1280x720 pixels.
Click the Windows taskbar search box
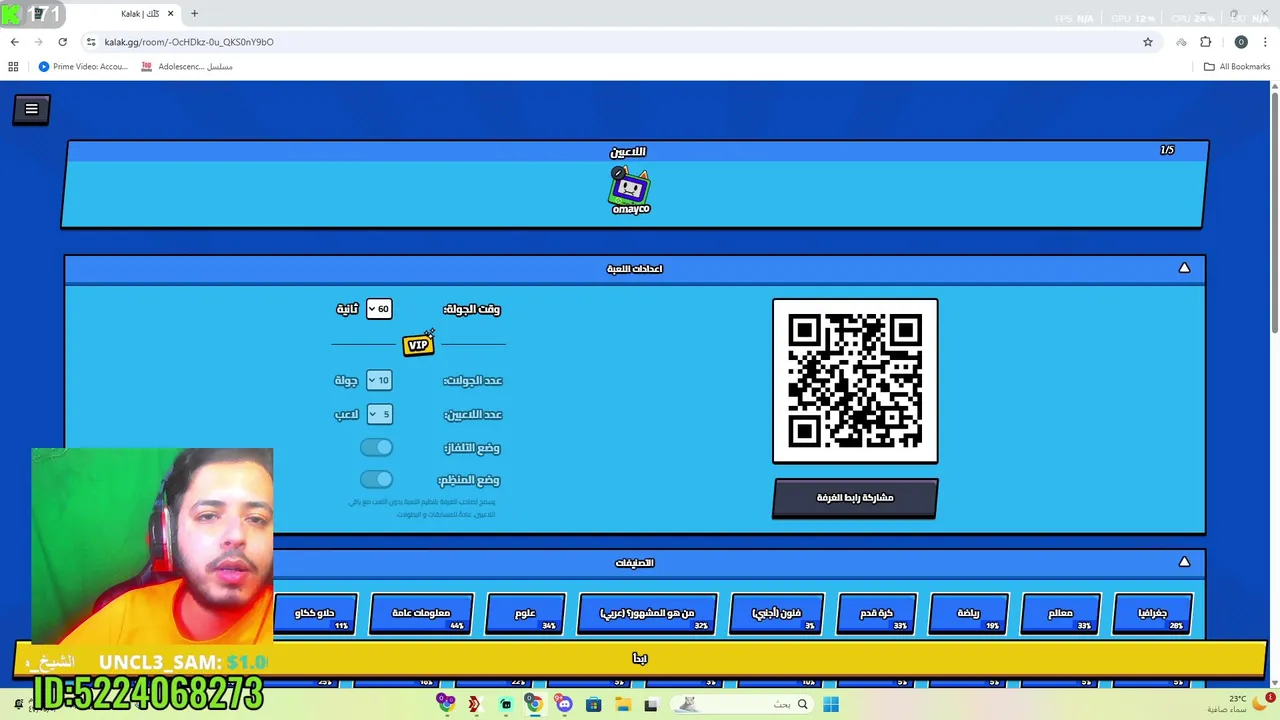(x=740, y=704)
